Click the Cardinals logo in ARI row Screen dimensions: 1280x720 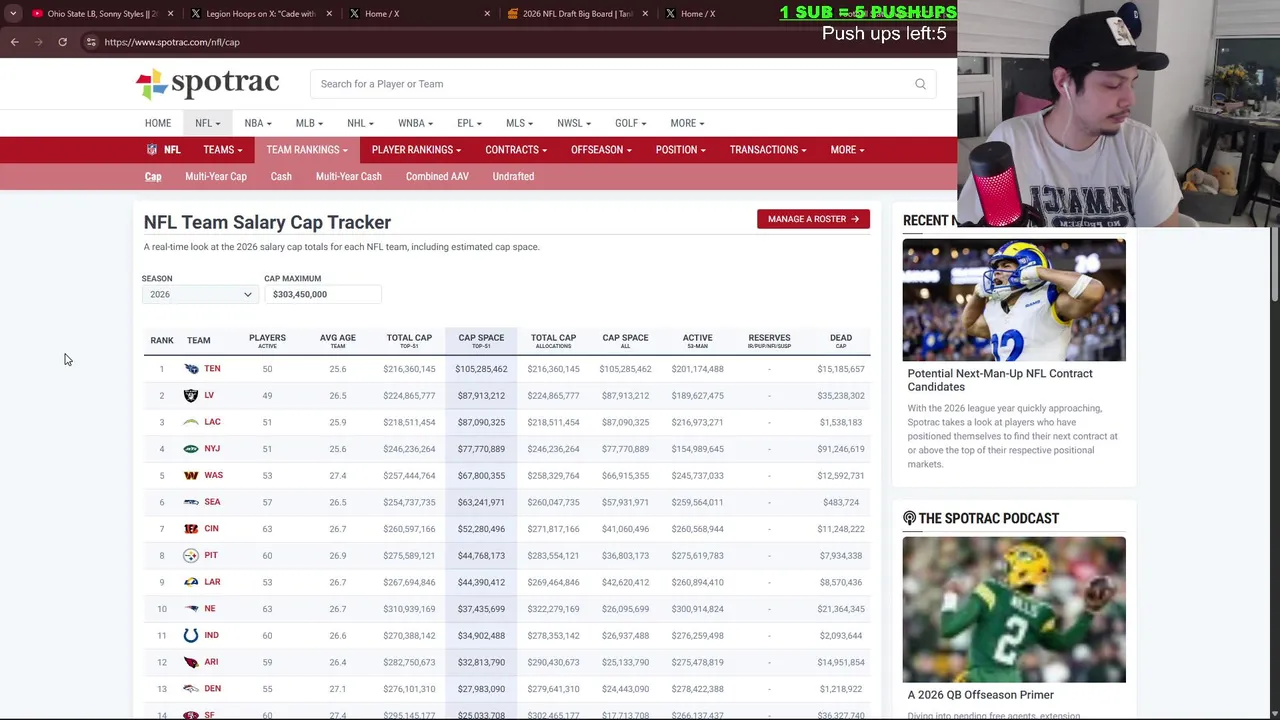(191, 662)
